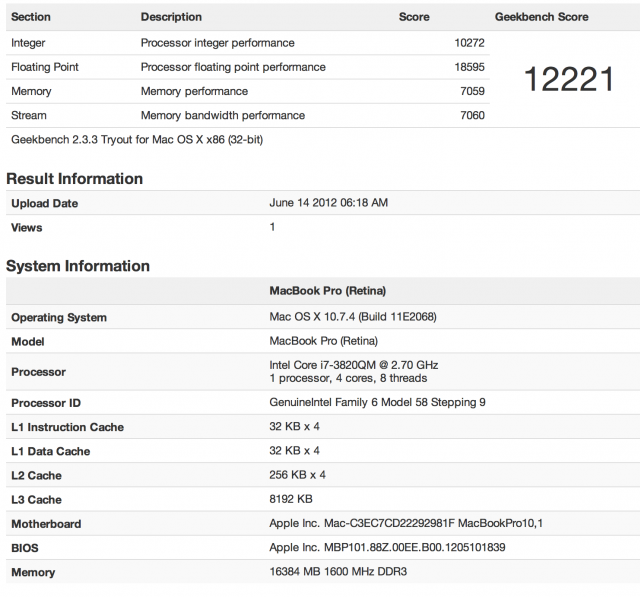The image size is (640, 597).
Task: Select the BIOS row label
Action: pyautogui.click(x=25, y=548)
